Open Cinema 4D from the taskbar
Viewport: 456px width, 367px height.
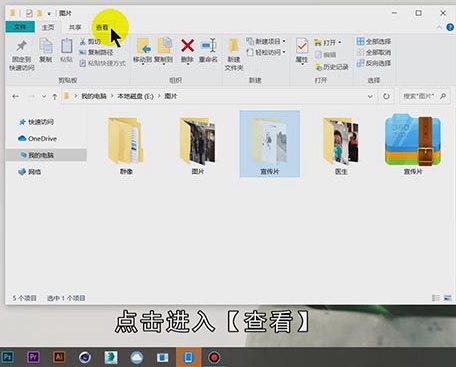85,357
